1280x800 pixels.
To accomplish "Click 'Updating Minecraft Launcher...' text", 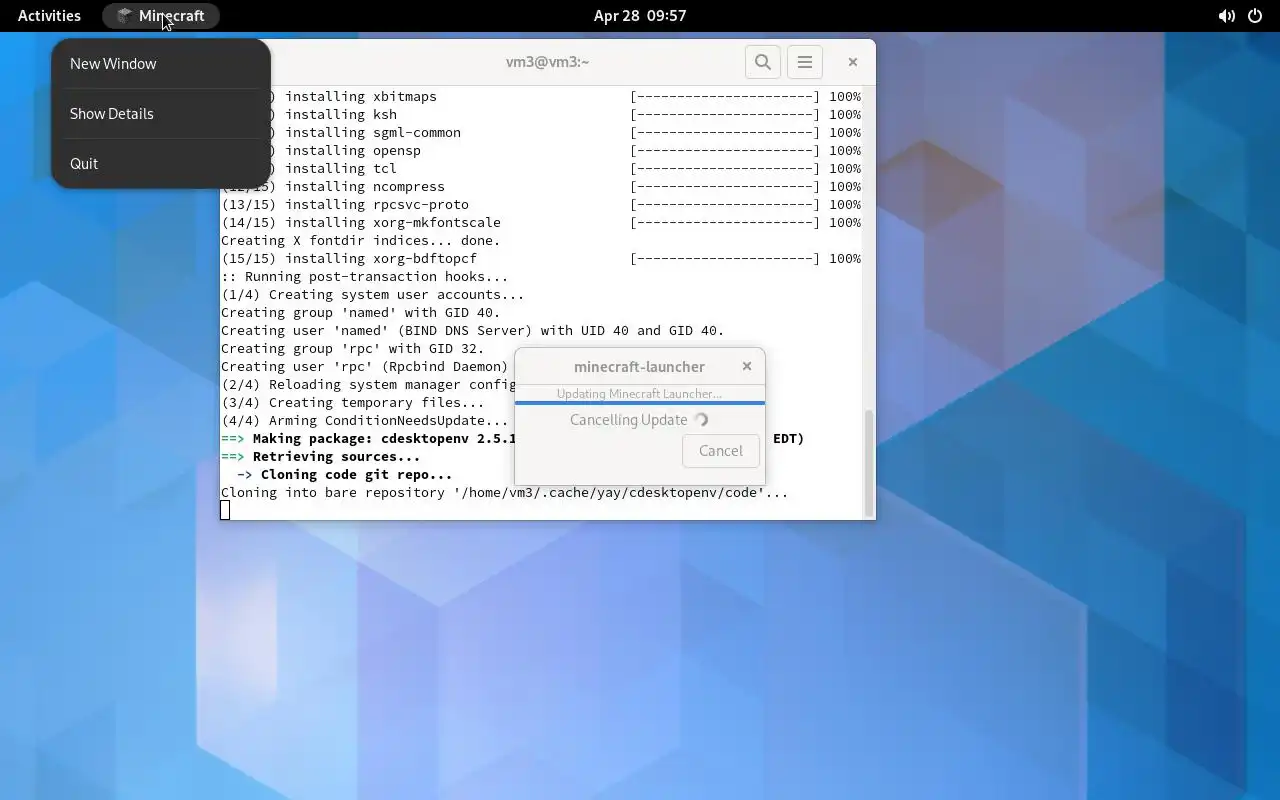I will click(639, 393).
